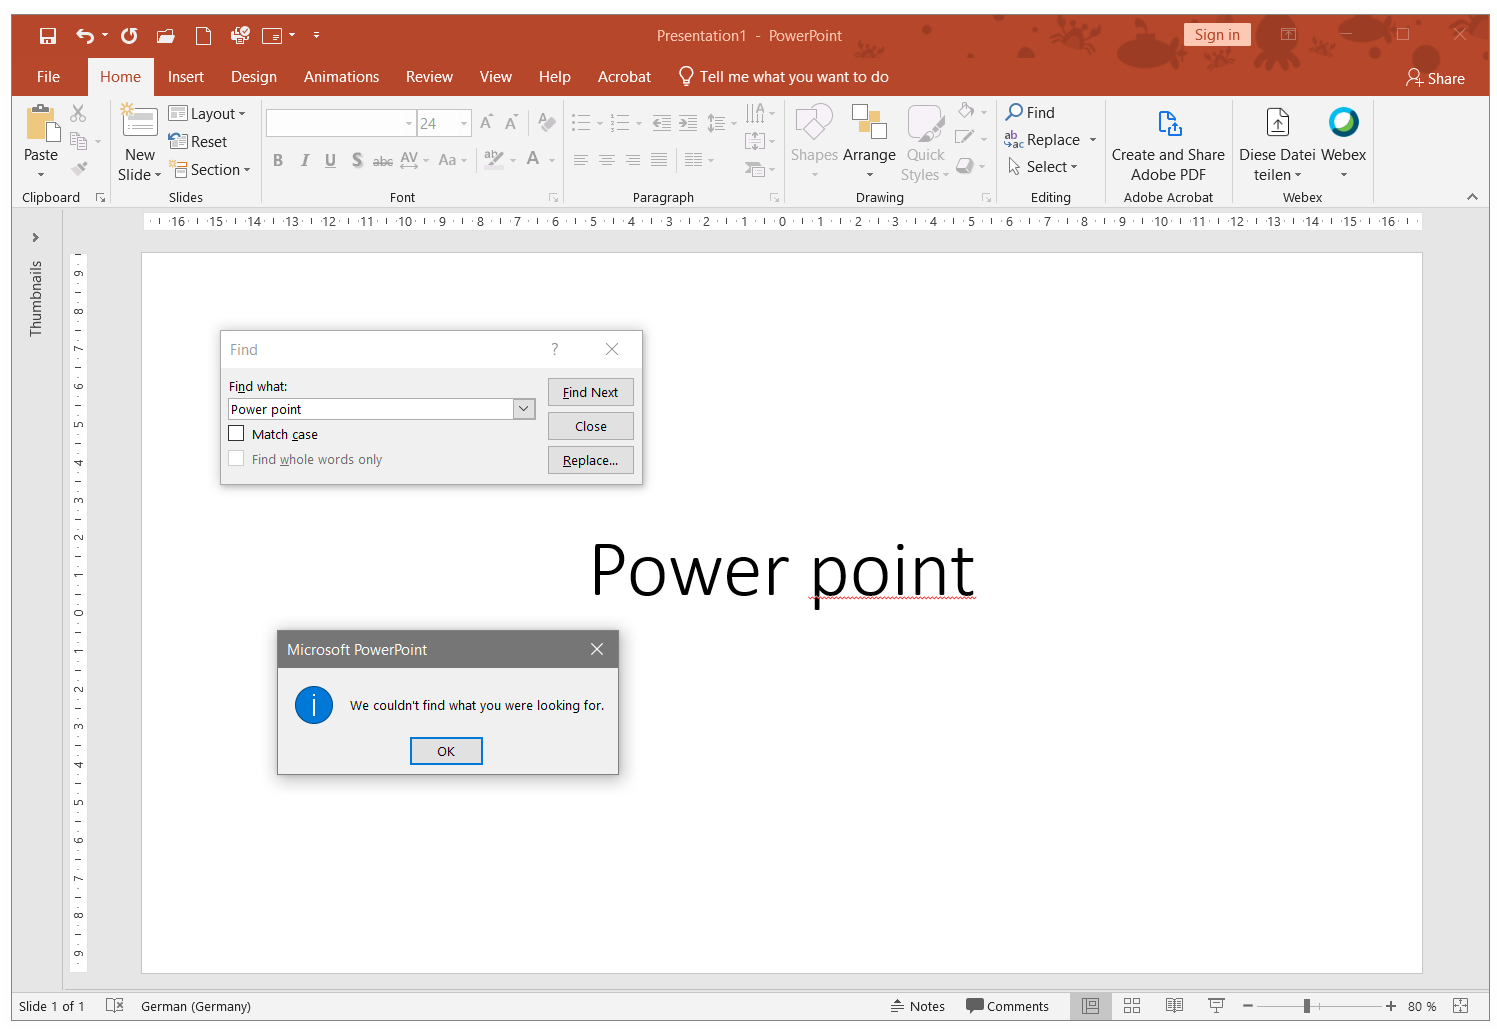Open the Find tool in the Editing group

pyautogui.click(x=1030, y=113)
